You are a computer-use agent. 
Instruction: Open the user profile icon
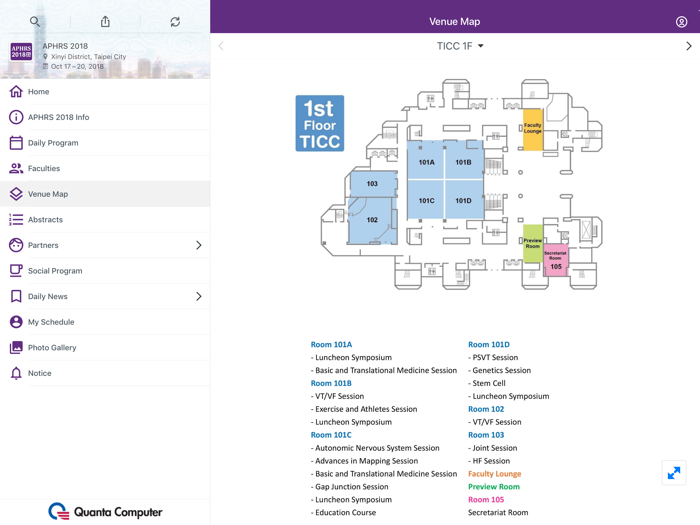coord(681,21)
